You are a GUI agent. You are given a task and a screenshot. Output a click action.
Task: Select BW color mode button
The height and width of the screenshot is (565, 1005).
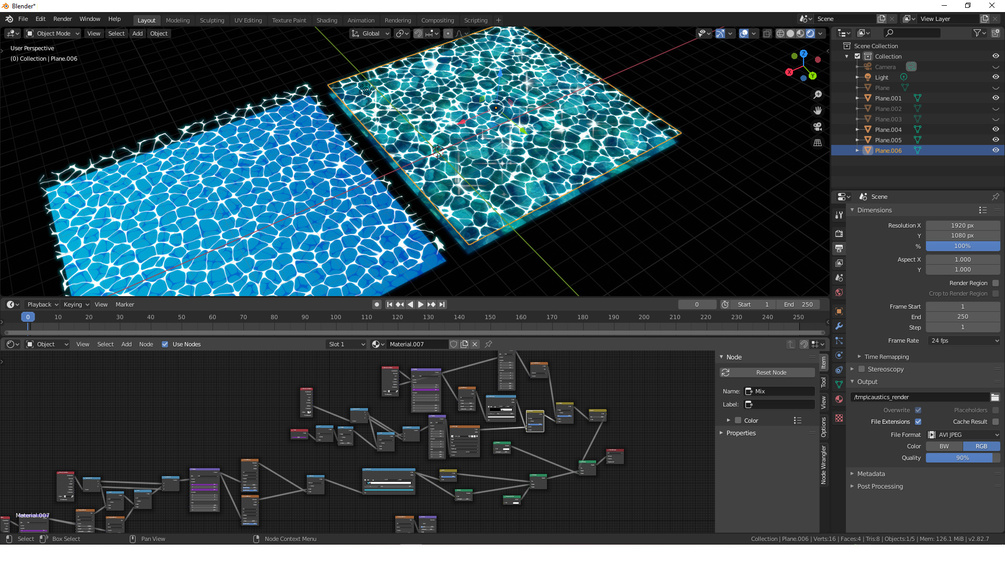(x=943, y=447)
